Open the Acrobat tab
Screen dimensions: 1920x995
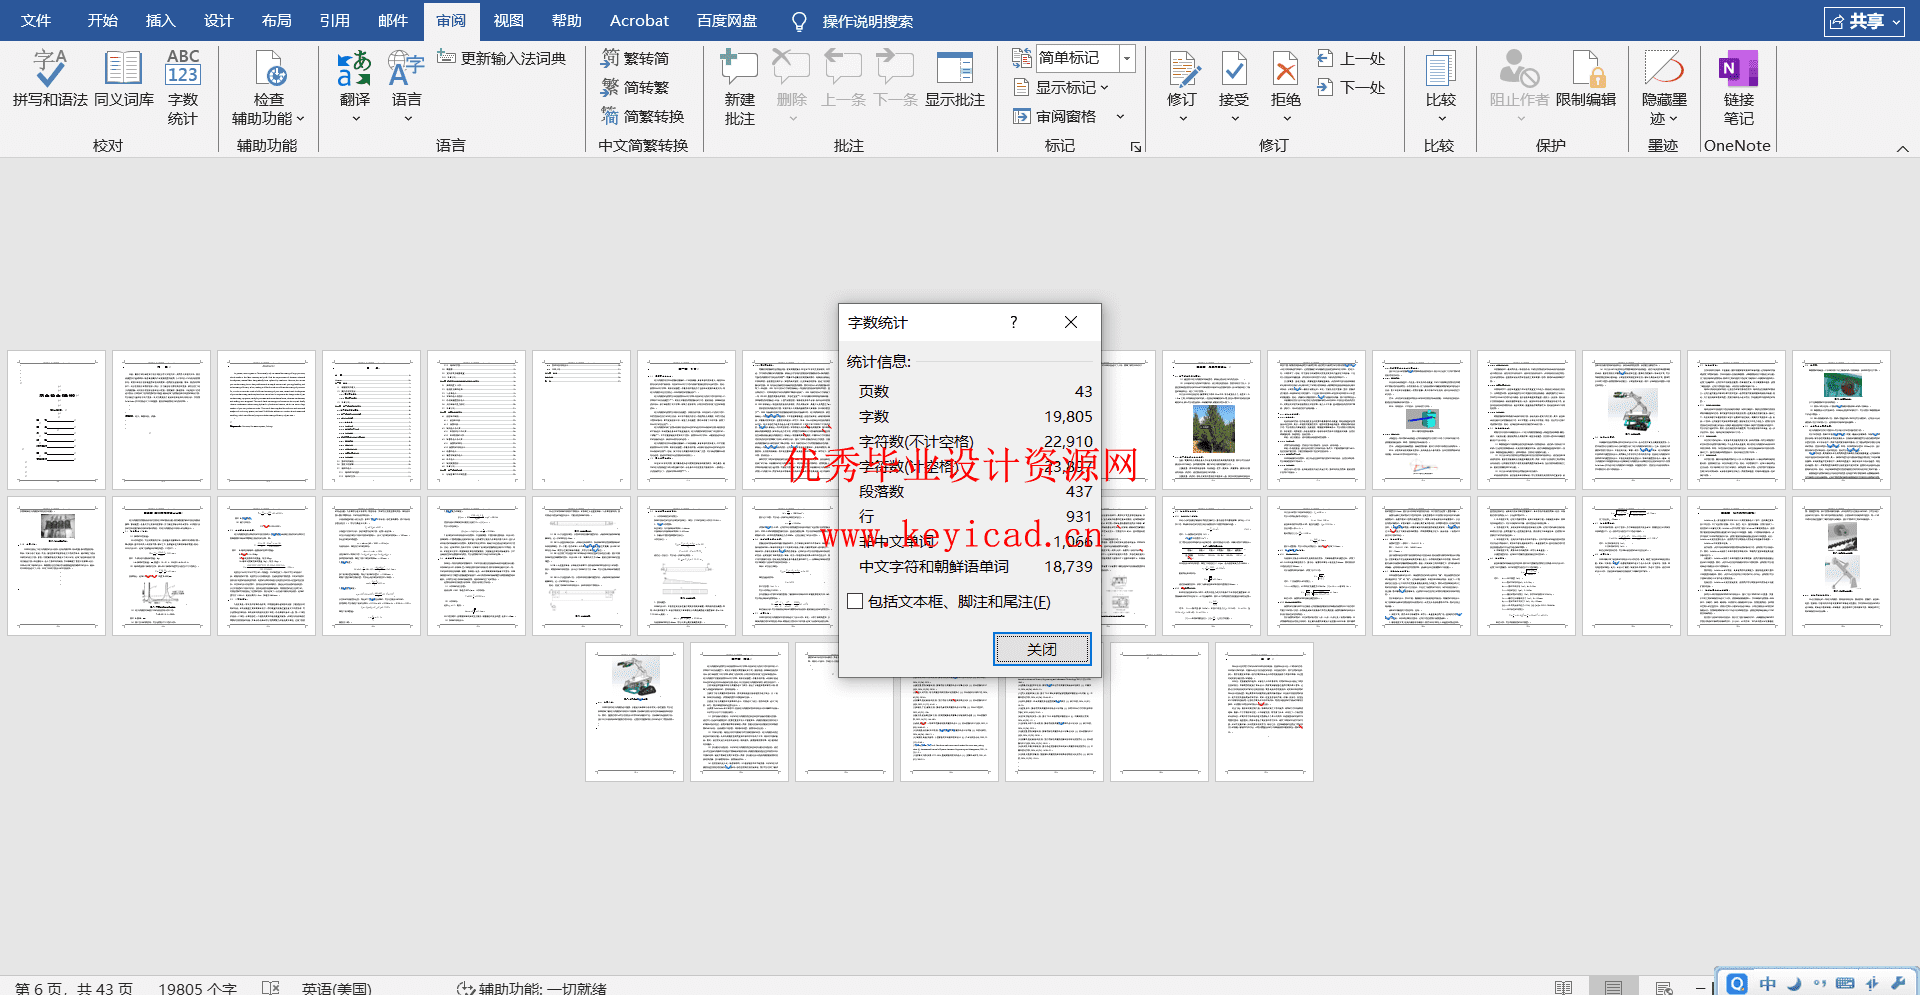(639, 20)
